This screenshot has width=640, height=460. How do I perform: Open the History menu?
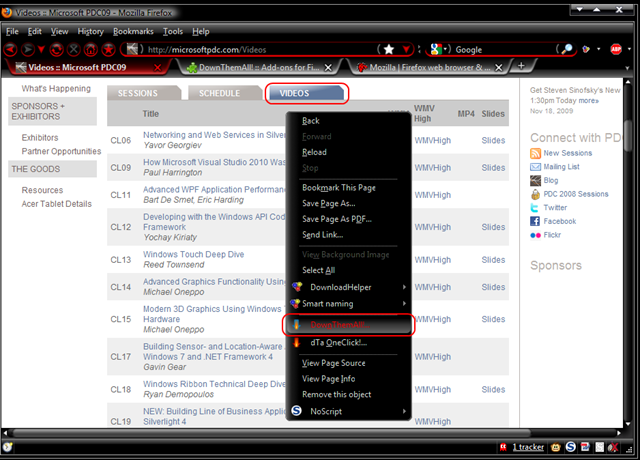(x=91, y=31)
